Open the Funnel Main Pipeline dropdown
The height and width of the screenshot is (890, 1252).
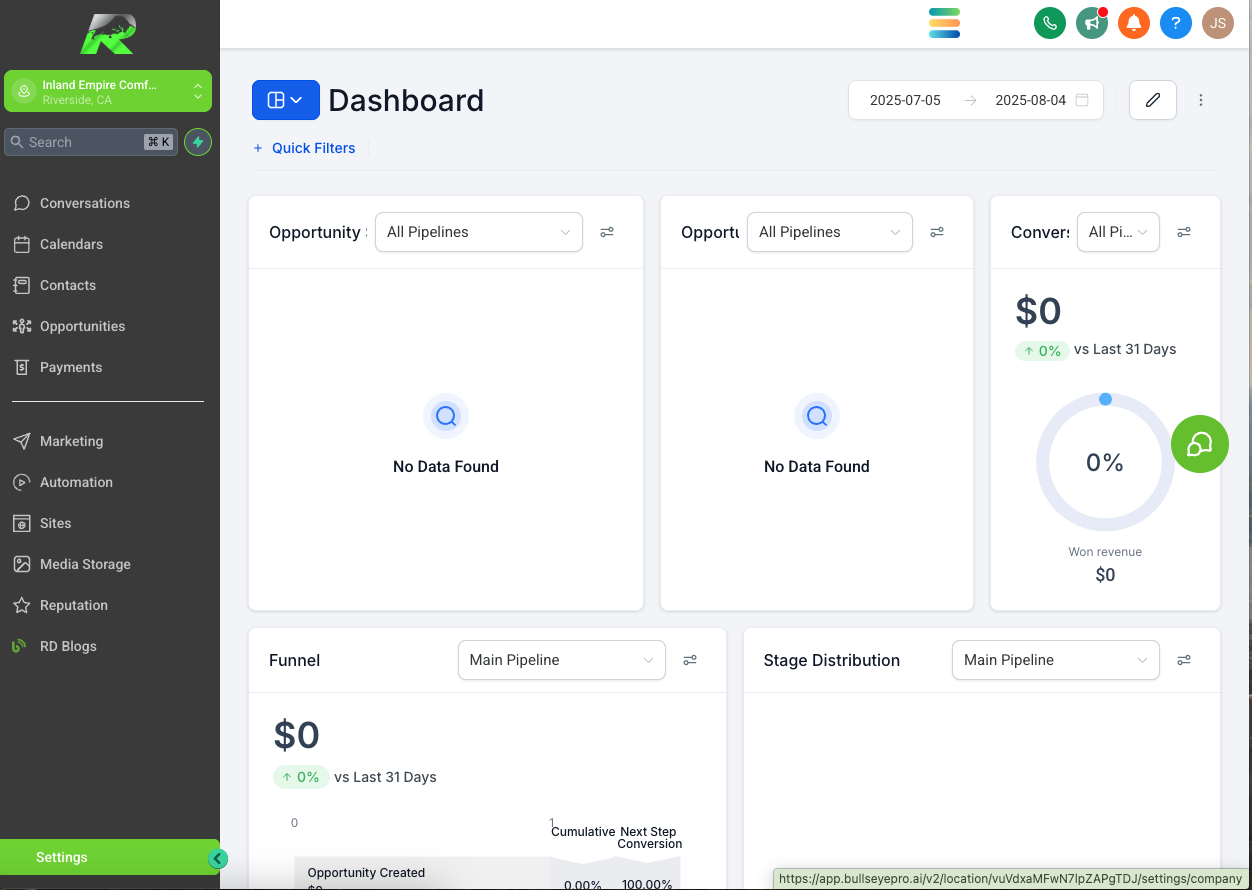pos(561,660)
